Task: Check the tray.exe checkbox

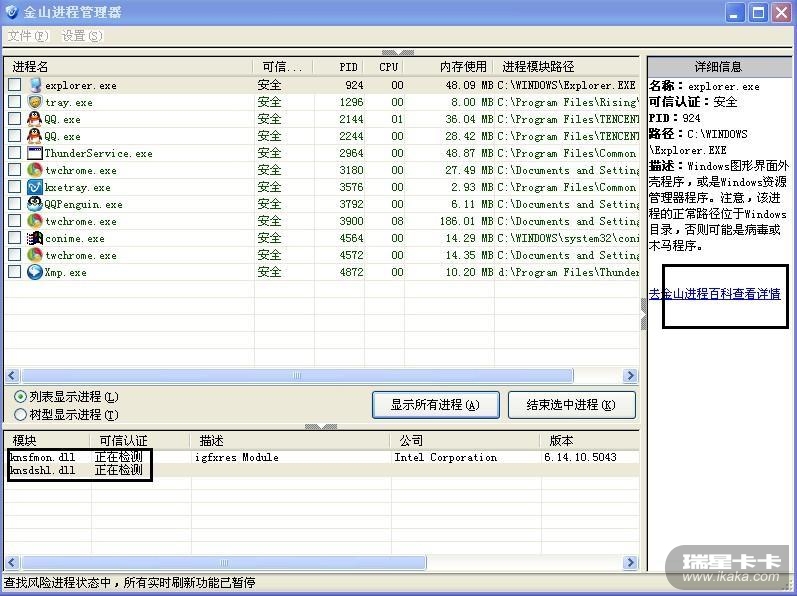Action: [15, 102]
